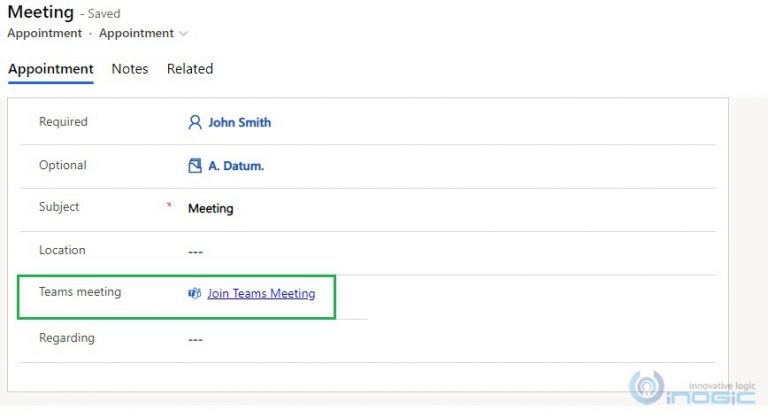Expand the Appointment form selector chevron
The width and height of the screenshot is (768, 418).
(x=183, y=34)
